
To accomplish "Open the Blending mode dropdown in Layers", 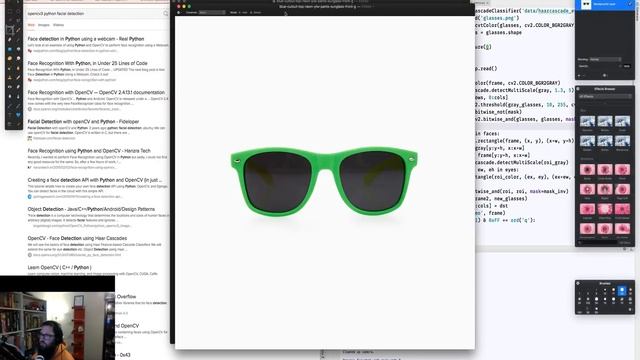I will pyautogui.click(x=605, y=59).
